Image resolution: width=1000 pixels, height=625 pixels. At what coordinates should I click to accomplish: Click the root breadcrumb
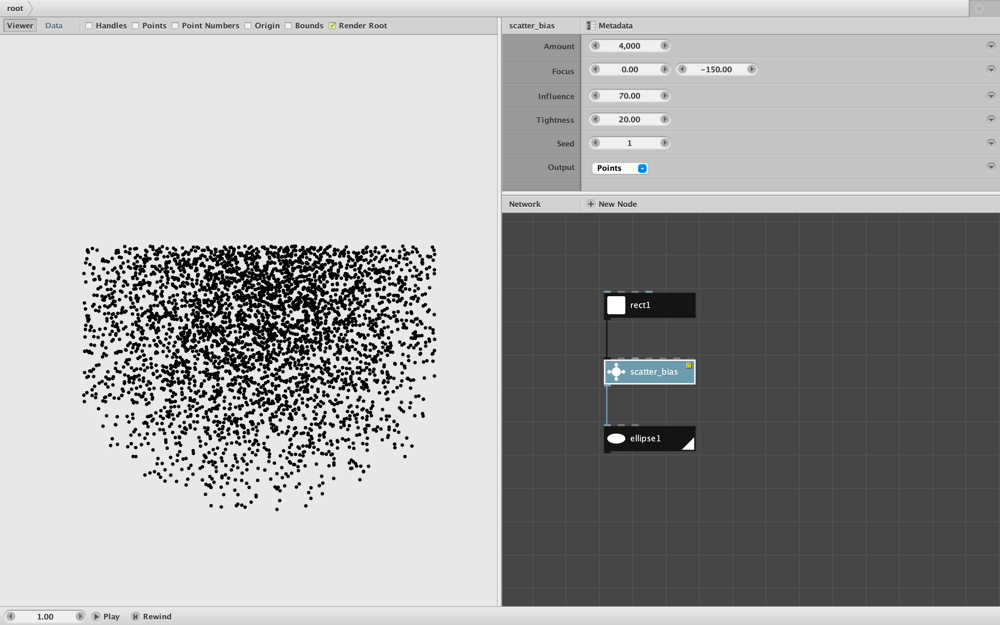click(15, 8)
